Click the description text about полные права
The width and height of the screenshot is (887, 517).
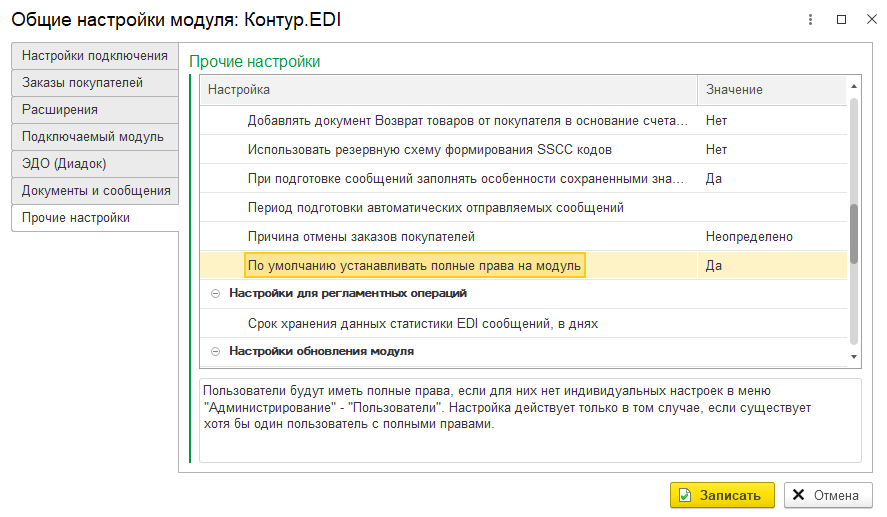(507, 407)
